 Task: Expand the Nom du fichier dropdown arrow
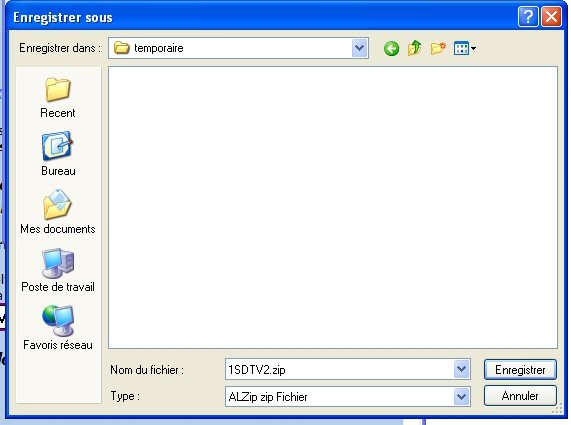click(462, 369)
